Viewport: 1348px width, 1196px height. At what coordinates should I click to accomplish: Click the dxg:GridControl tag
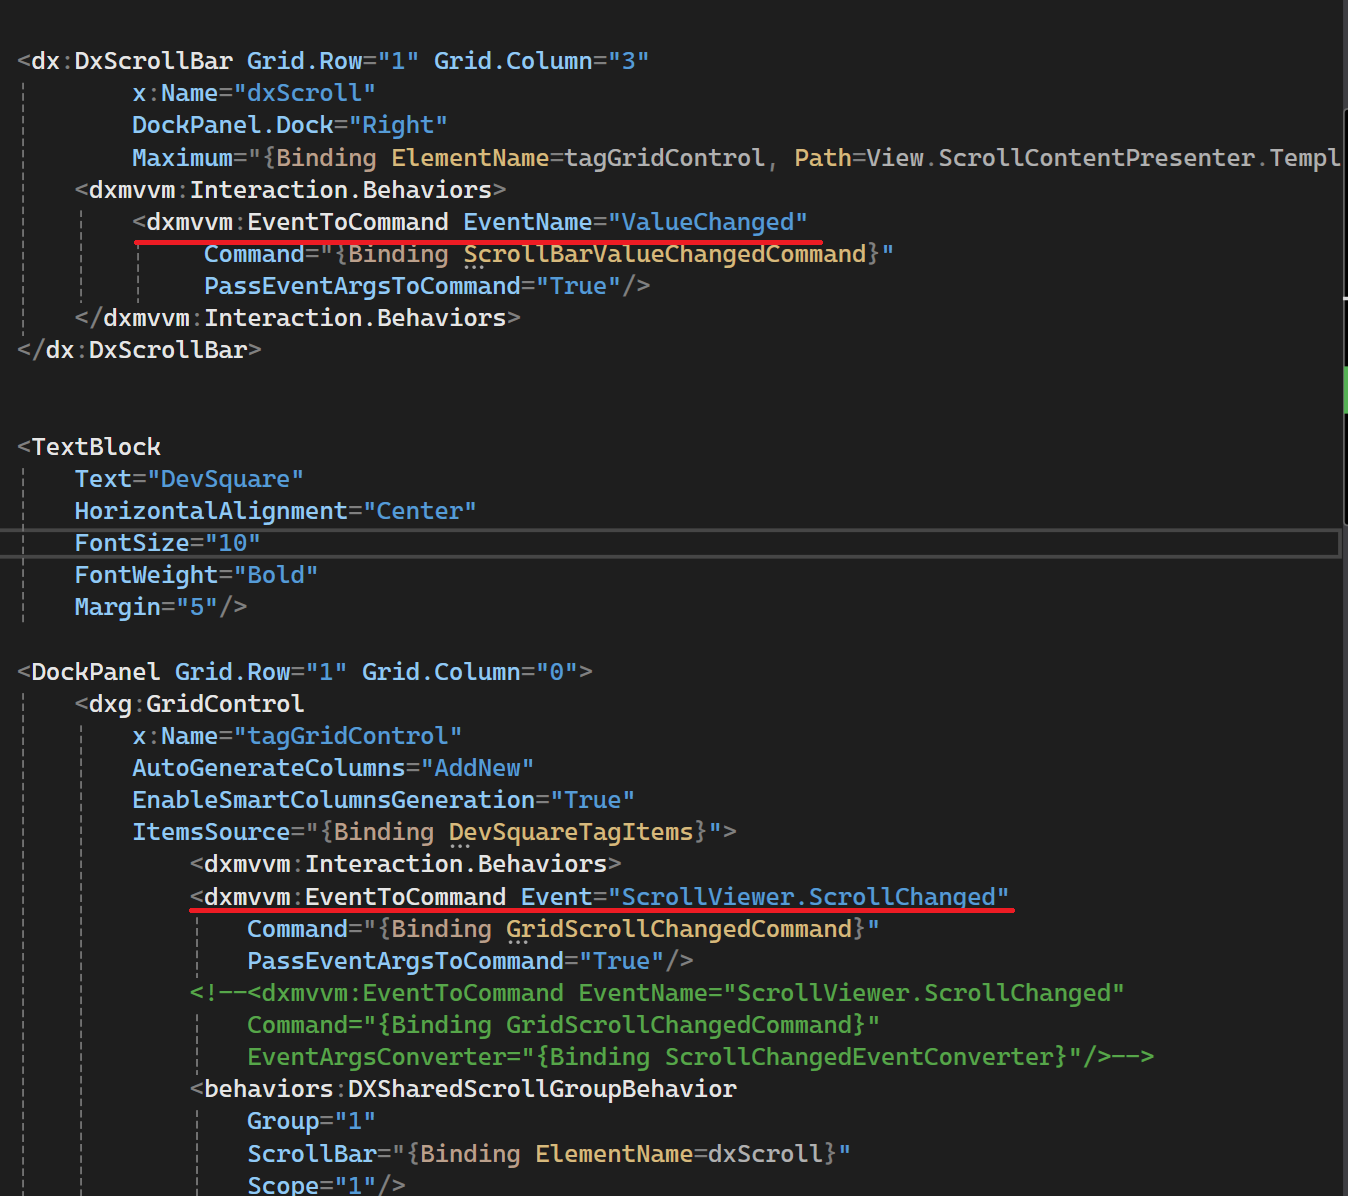(189, 704)
